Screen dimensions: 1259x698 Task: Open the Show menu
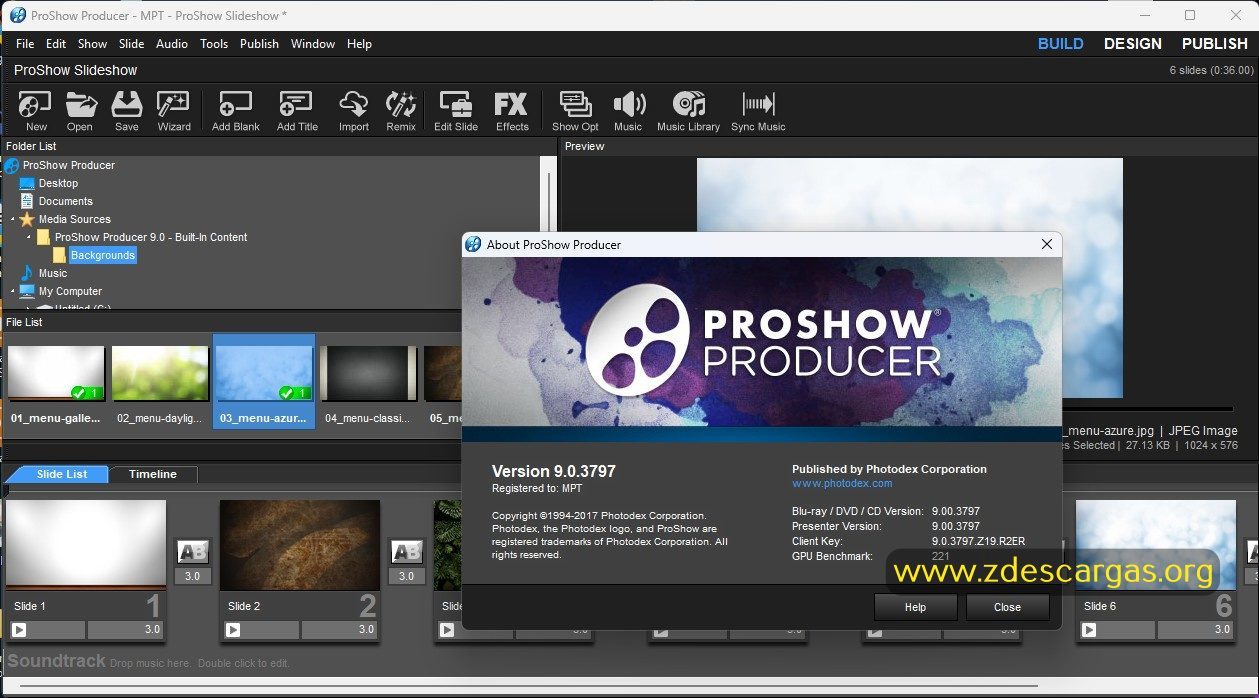pos(92,44)
